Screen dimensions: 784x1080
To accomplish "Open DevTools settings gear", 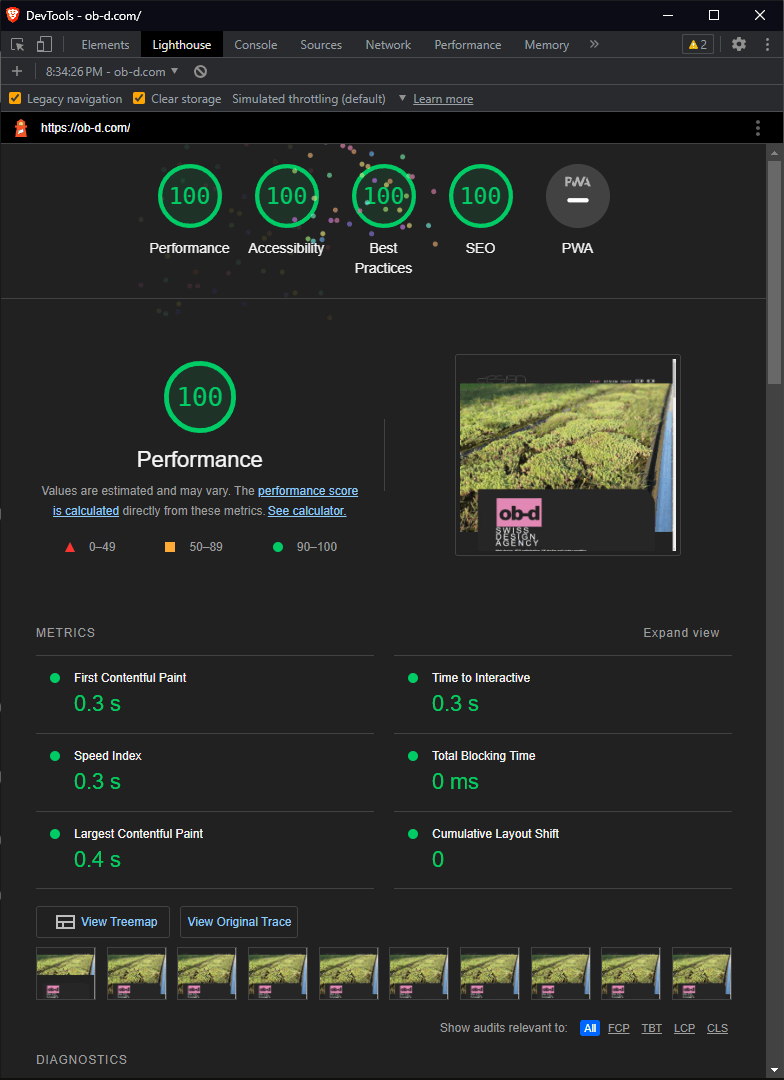I will pos(739,44).
